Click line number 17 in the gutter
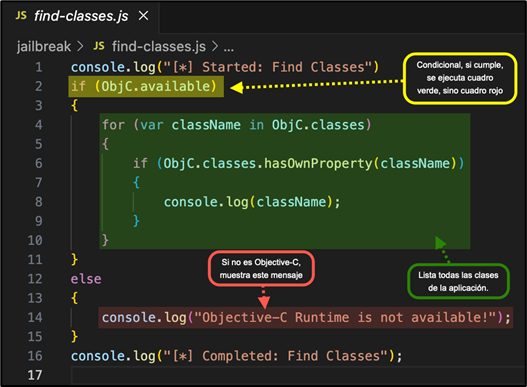The height and width of the screenshot is (387, 527). point(35,375)
